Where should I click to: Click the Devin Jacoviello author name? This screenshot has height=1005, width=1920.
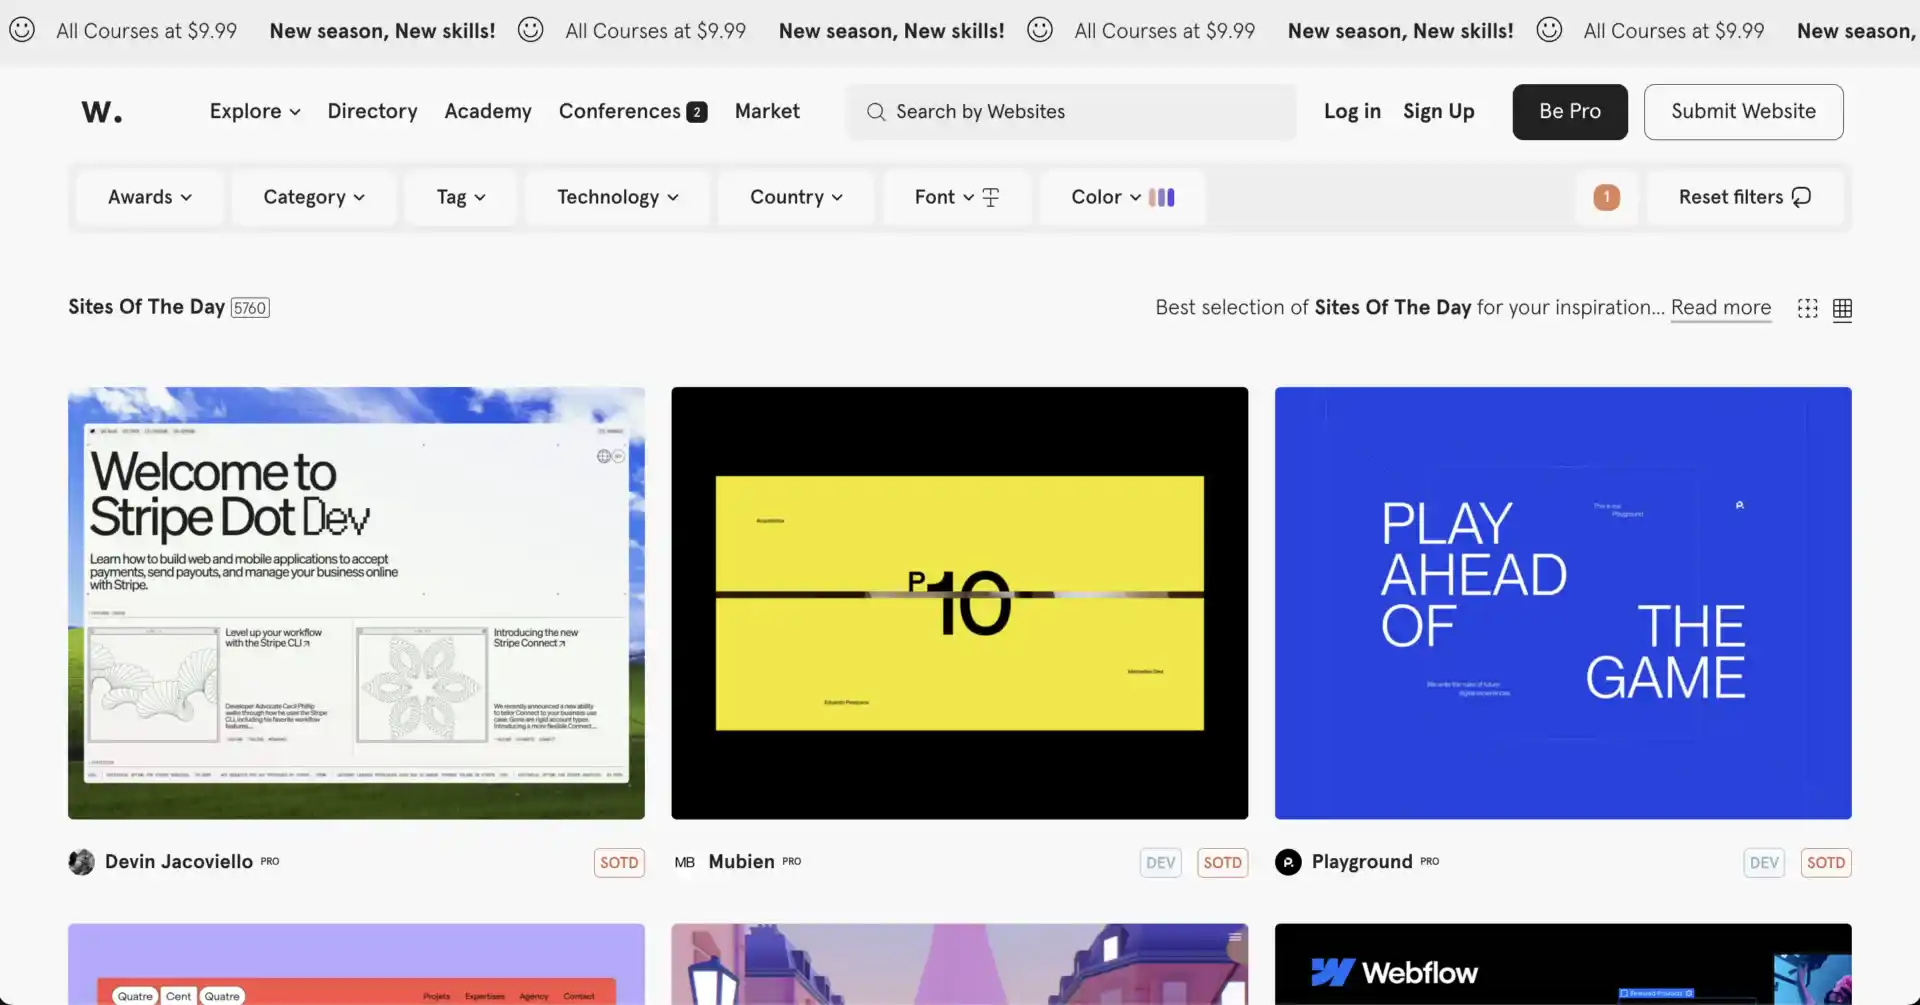pyautogui.click(x=179, y=862)
